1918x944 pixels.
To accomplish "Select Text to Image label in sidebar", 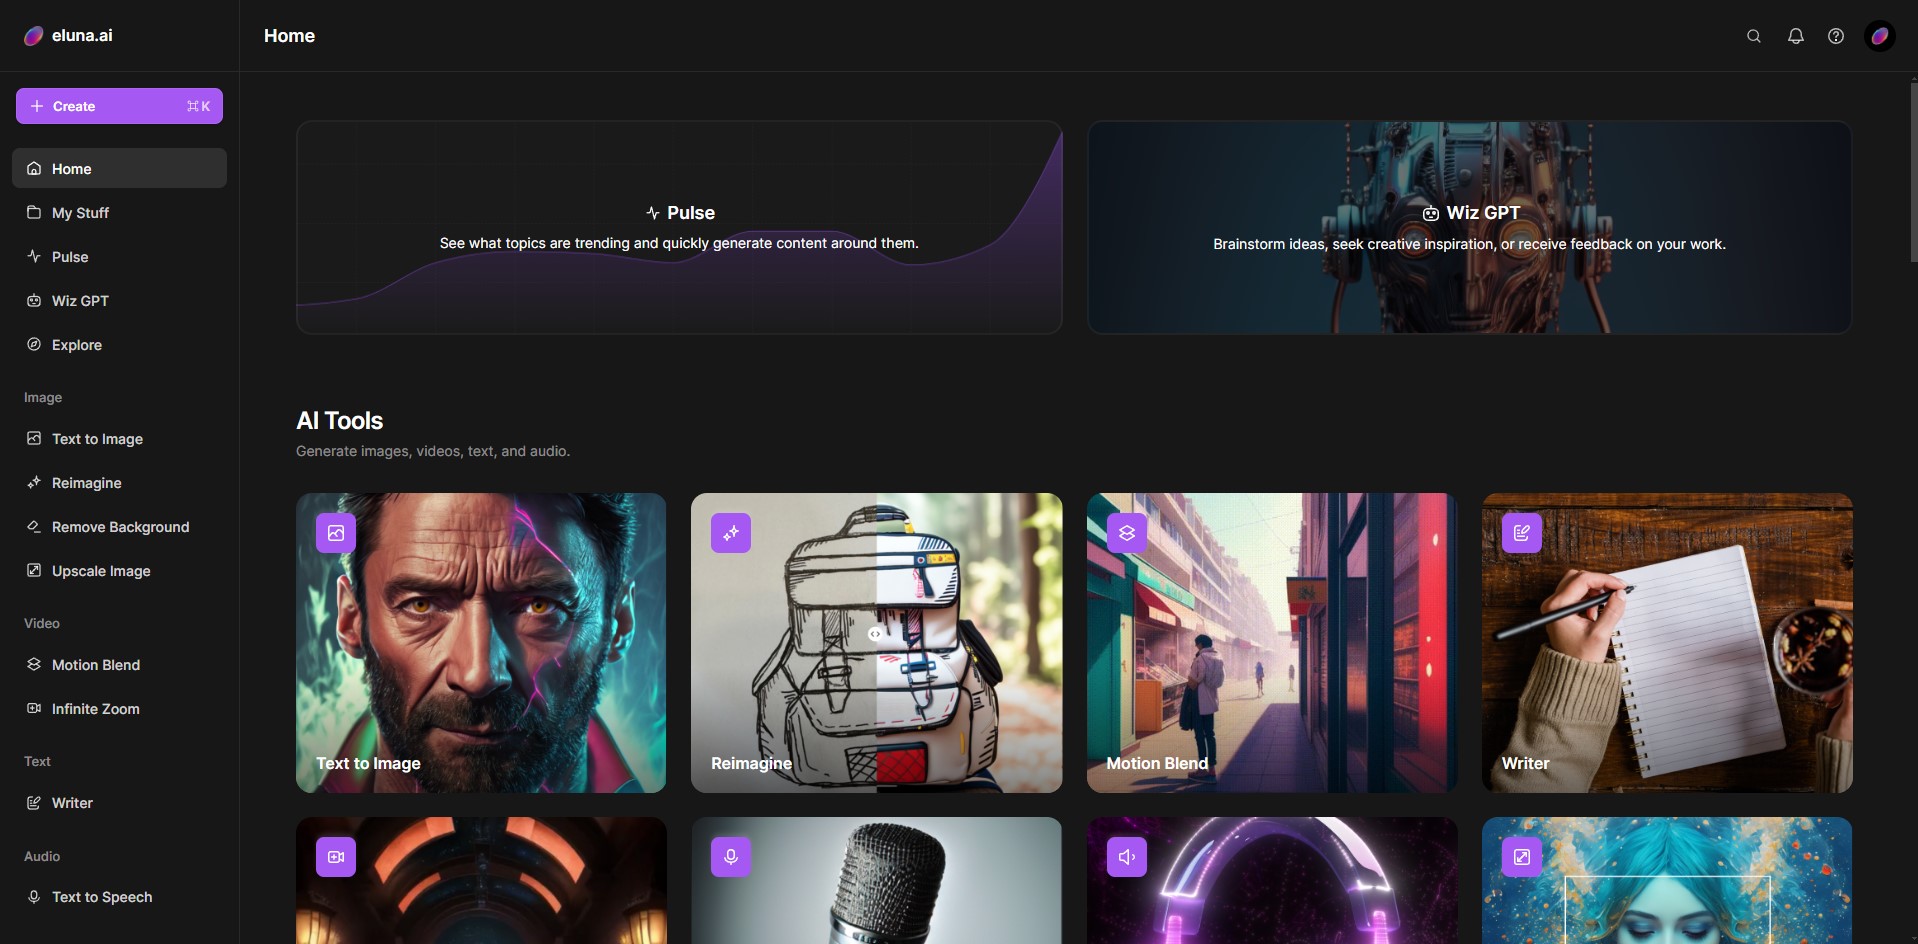I will pos(97,439).
